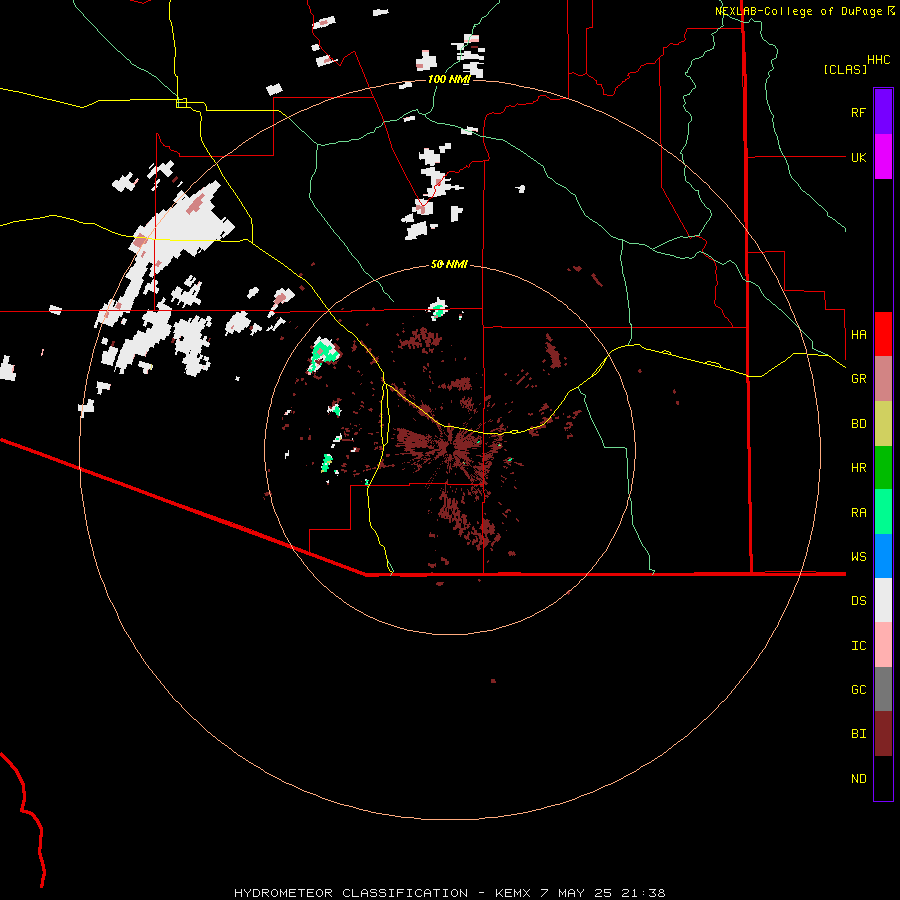Click the BD legend label
Screen dimensions: 900x900
pyautogui.click(x=858, y=424)
